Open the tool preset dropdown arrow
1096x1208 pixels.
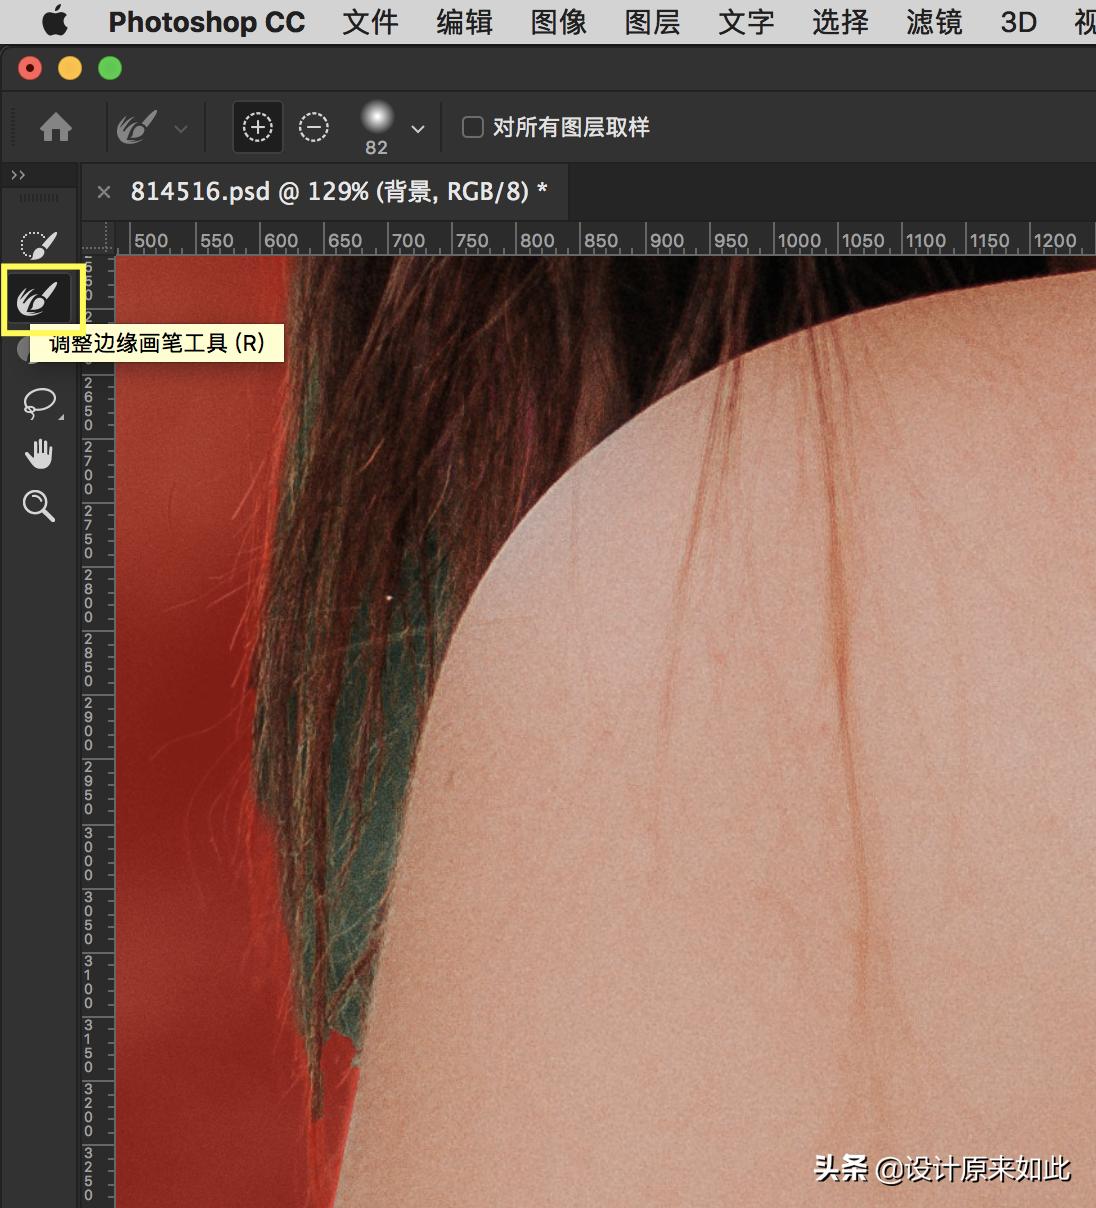[x=181, y=128]
